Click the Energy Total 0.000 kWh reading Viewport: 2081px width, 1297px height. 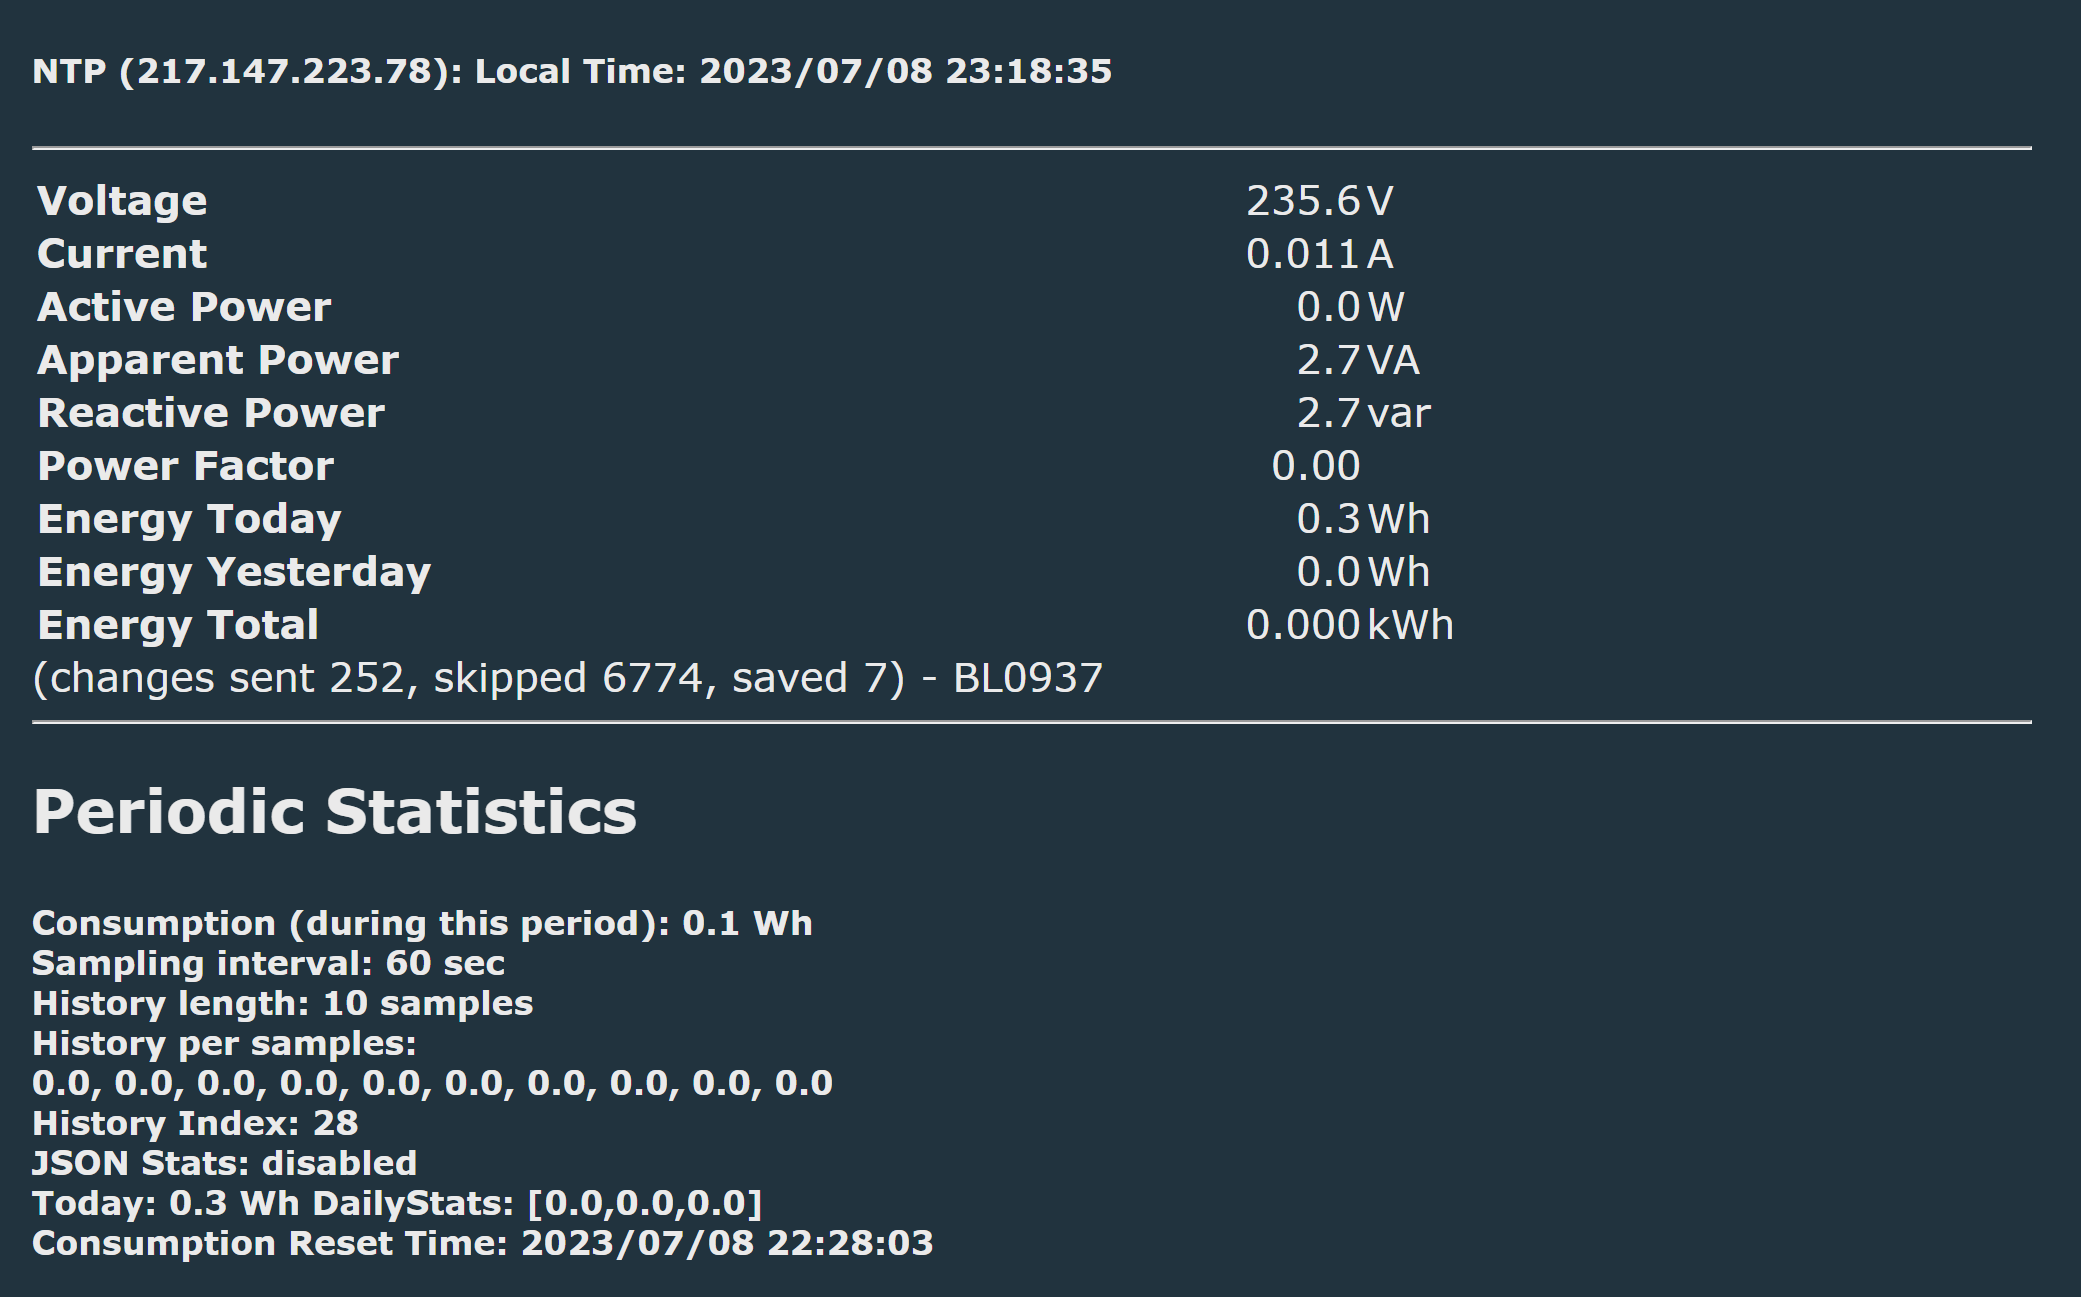click(x=1350, y=625)
